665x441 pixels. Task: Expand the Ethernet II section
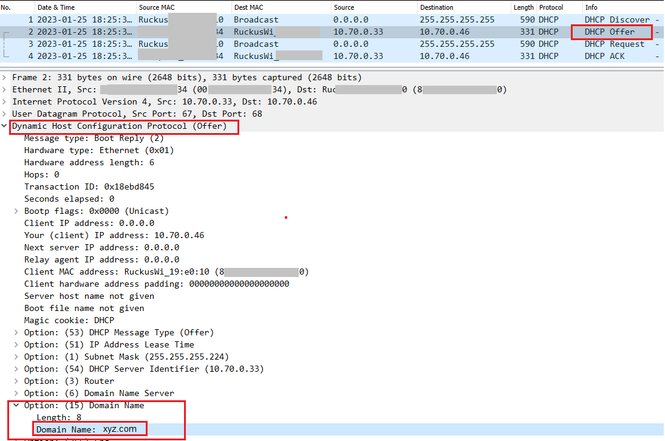5,89
